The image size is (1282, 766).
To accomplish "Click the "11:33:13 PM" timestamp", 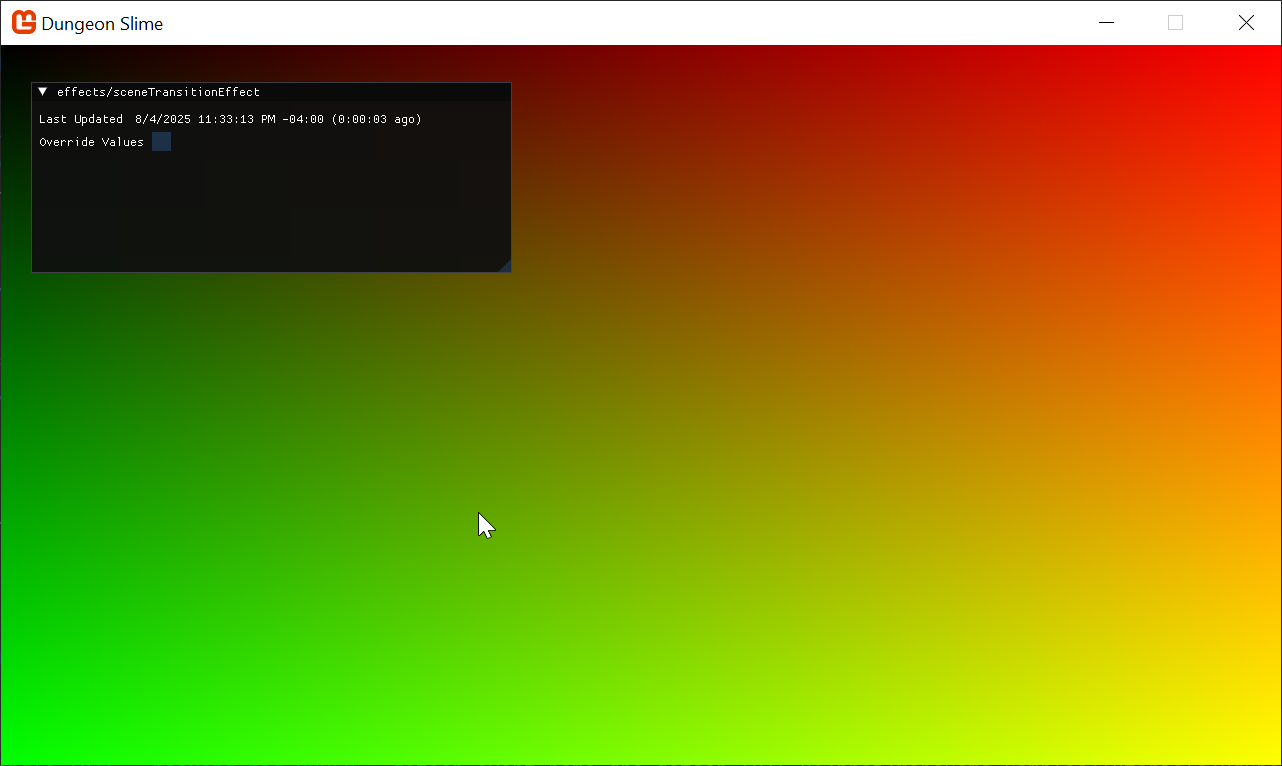I will coord(236,119).
